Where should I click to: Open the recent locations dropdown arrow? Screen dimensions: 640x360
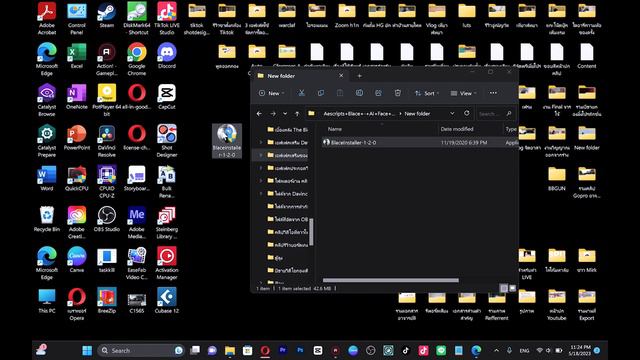pyautogui.click(x=285, y=113)
